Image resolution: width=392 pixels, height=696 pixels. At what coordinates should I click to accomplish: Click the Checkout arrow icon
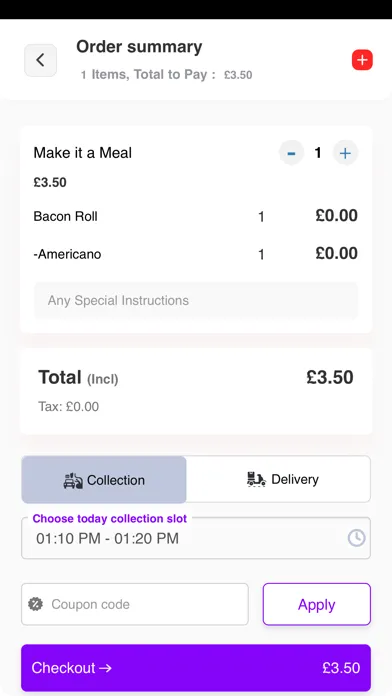pyautogui.click(x=105, y=668)
